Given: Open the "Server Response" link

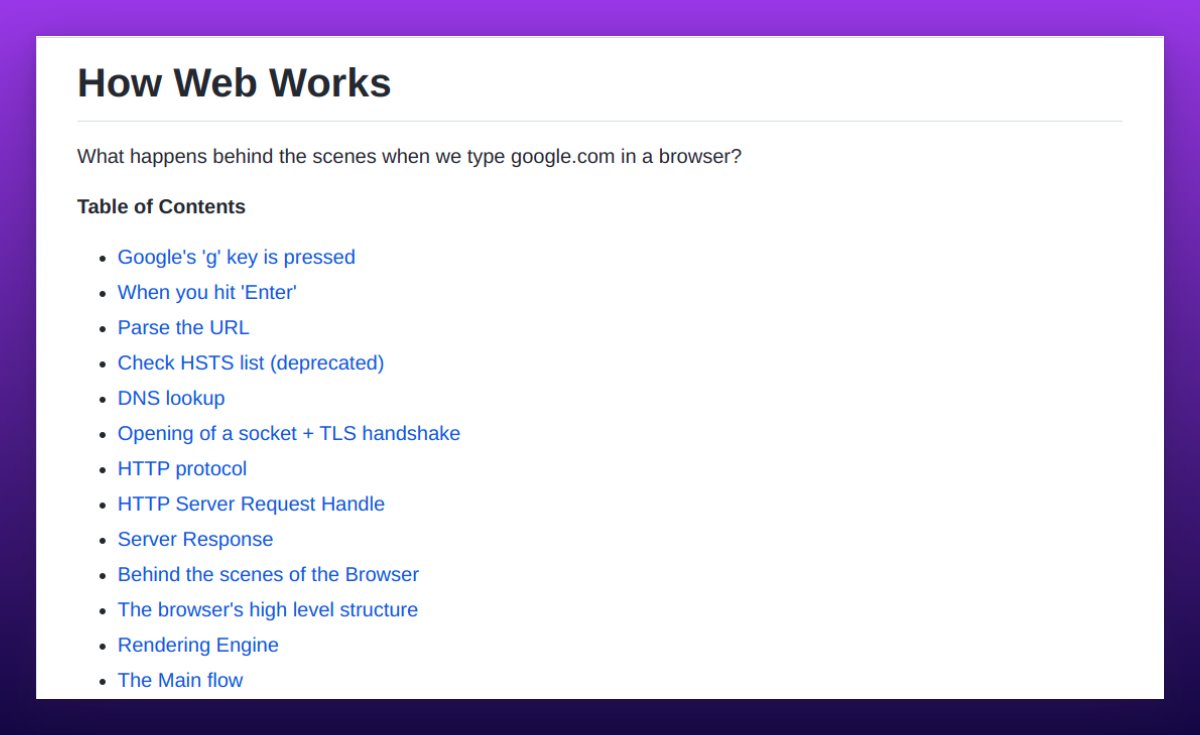Looking at the screenshot, I should (195, 539).
